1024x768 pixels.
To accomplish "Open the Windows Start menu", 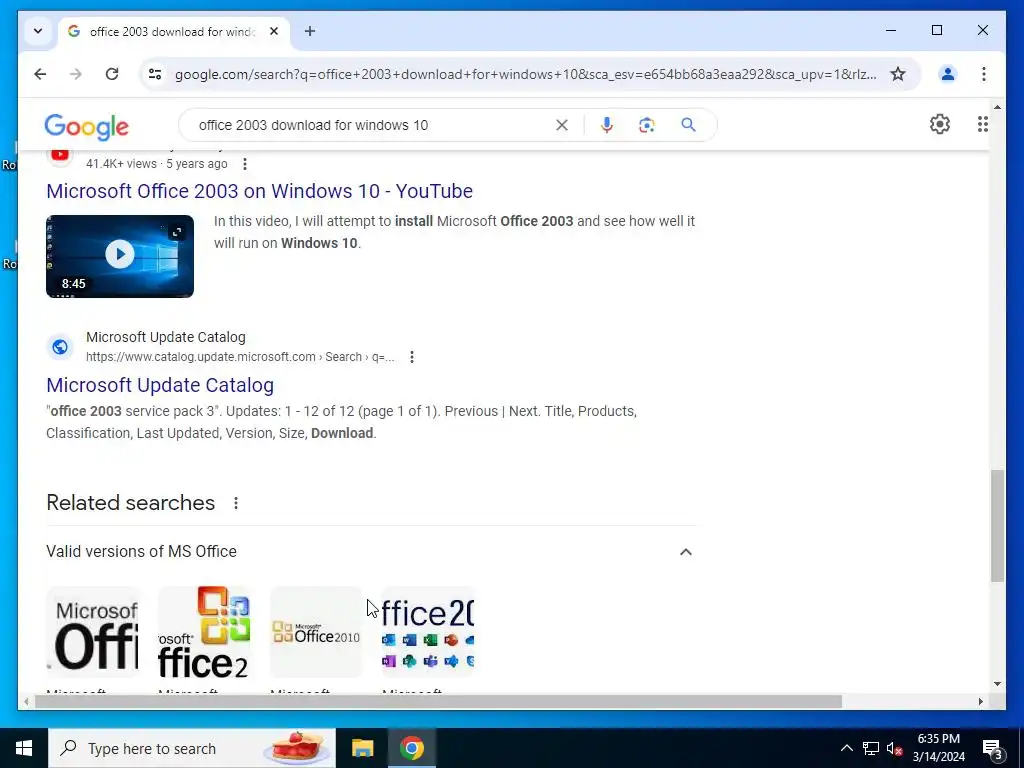I will (24, 748).
